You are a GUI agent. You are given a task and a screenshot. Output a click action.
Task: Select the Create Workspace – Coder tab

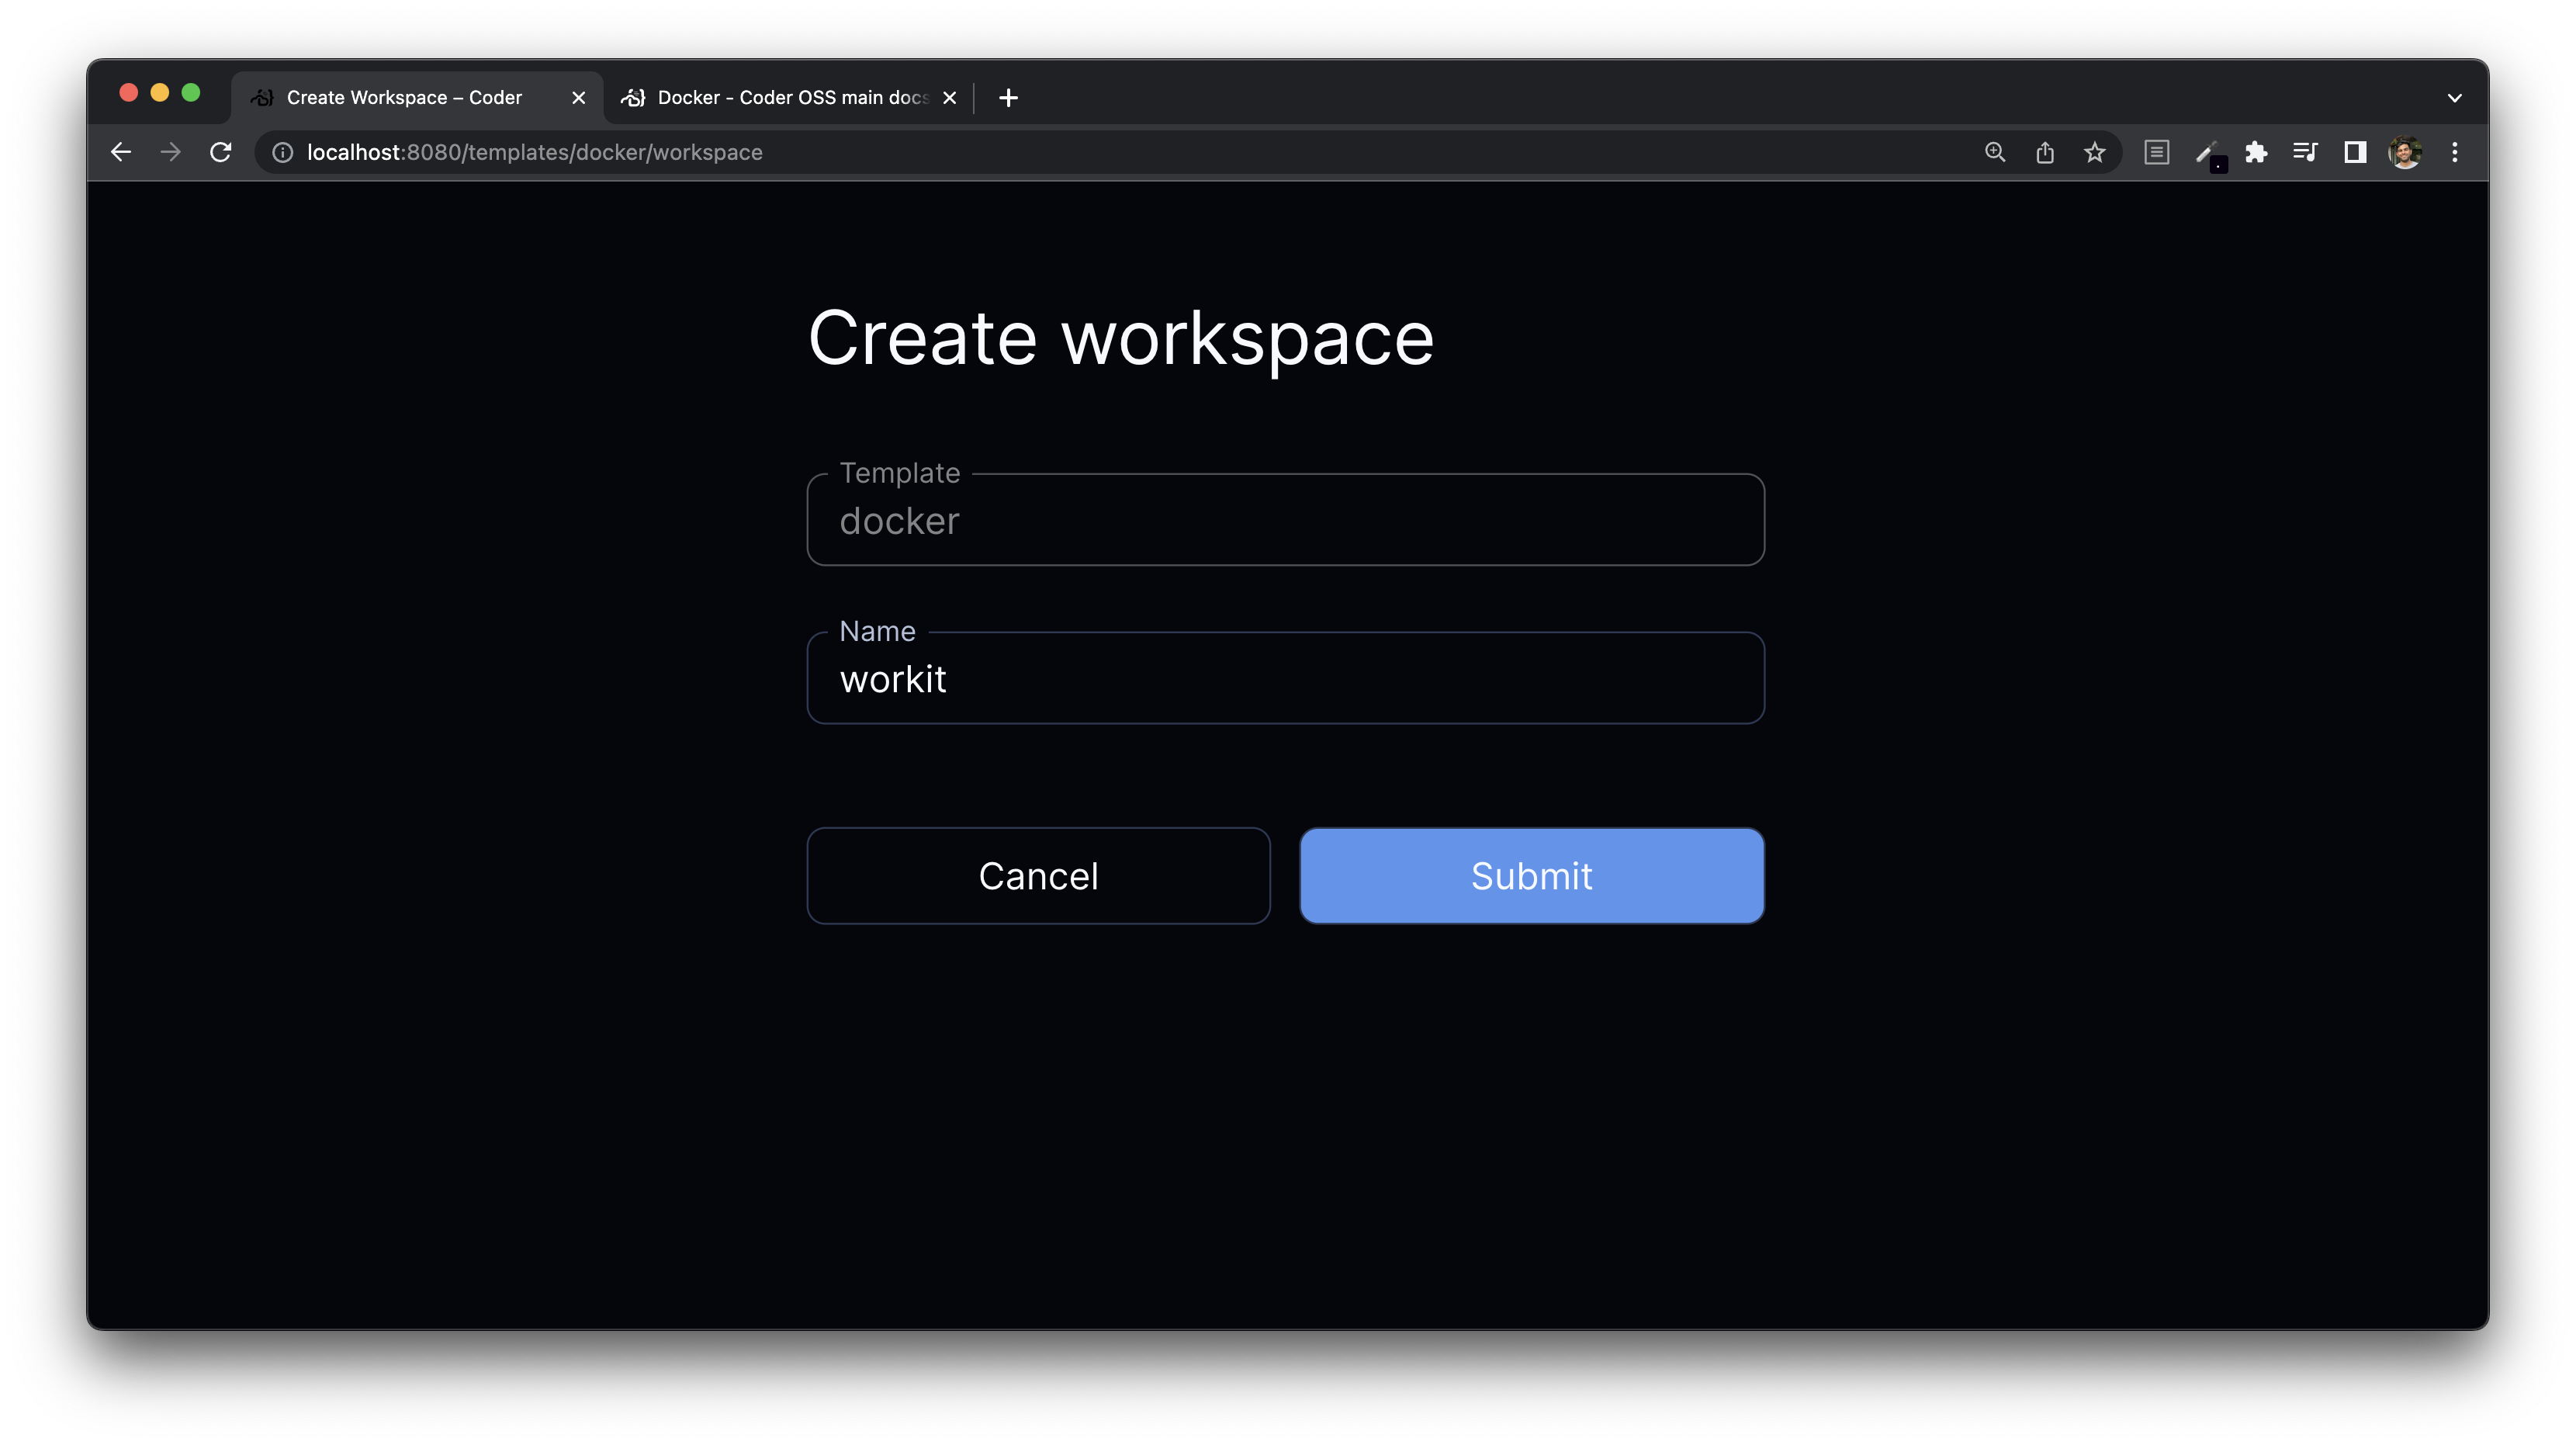click(x=404, y=98)
